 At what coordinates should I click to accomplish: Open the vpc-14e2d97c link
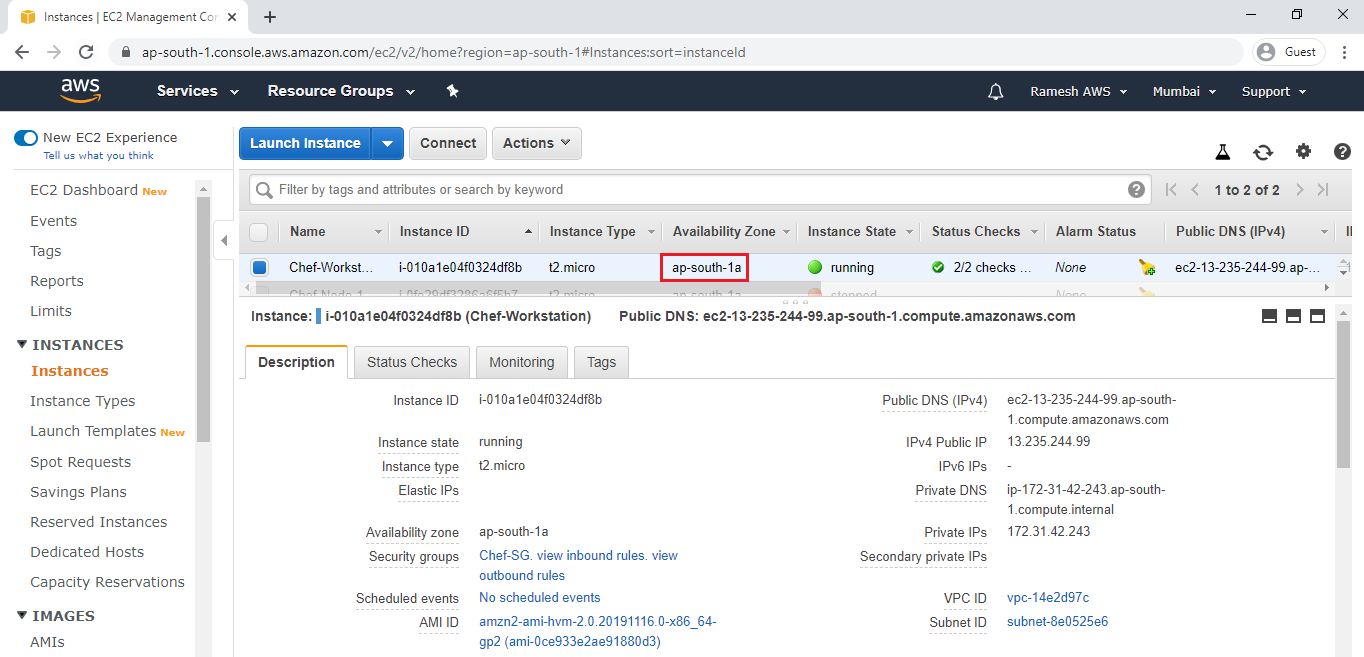1047,598
